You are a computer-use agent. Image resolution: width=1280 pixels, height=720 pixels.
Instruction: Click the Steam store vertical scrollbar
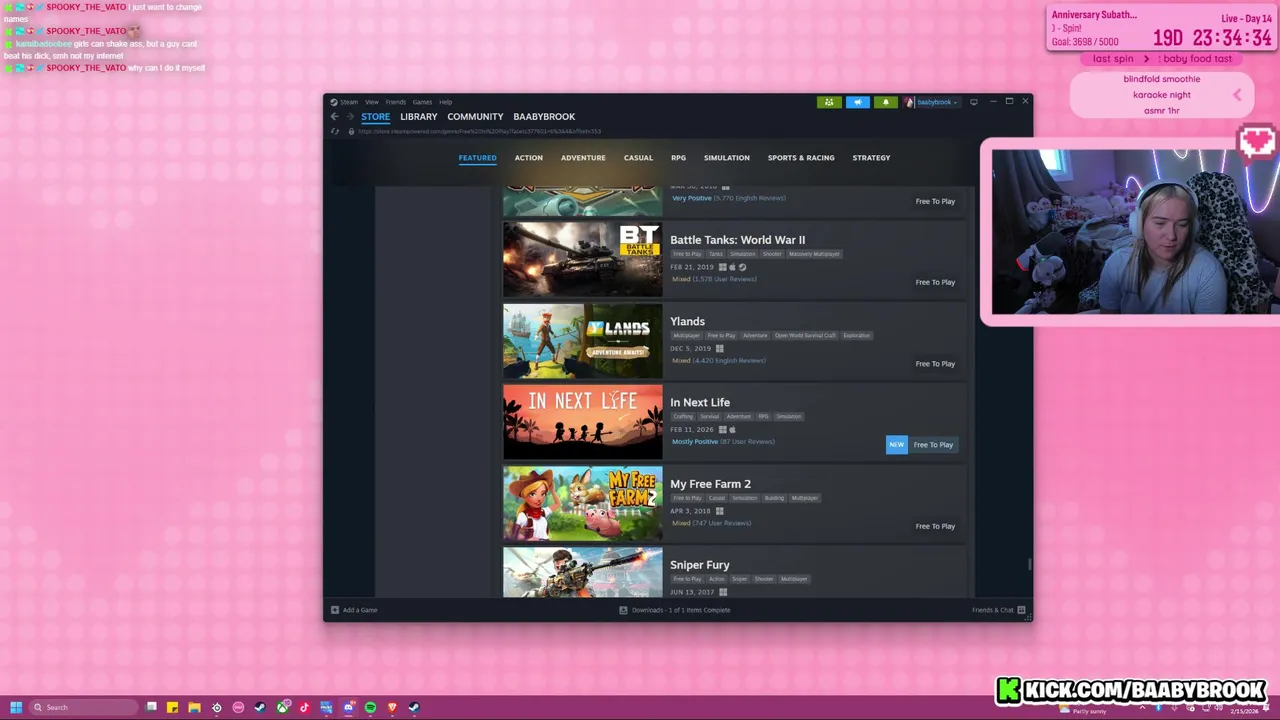click(1029, 564)
